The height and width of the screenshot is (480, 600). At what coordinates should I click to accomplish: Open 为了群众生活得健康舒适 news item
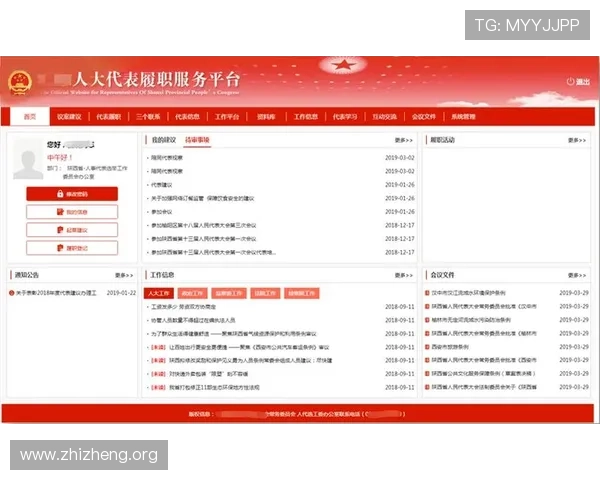(x=234, y=334)
